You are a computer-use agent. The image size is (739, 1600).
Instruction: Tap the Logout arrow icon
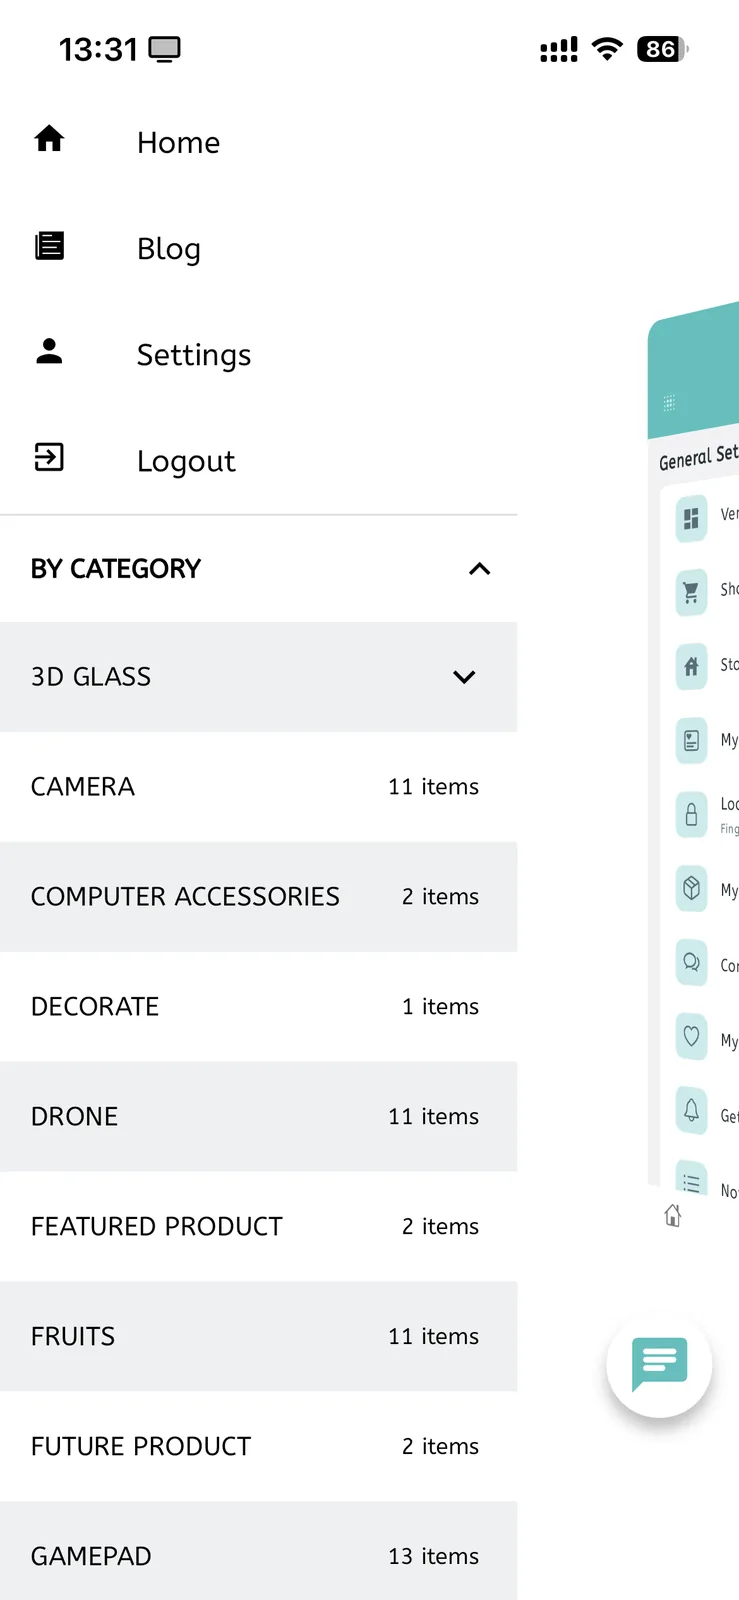point(49,457)
